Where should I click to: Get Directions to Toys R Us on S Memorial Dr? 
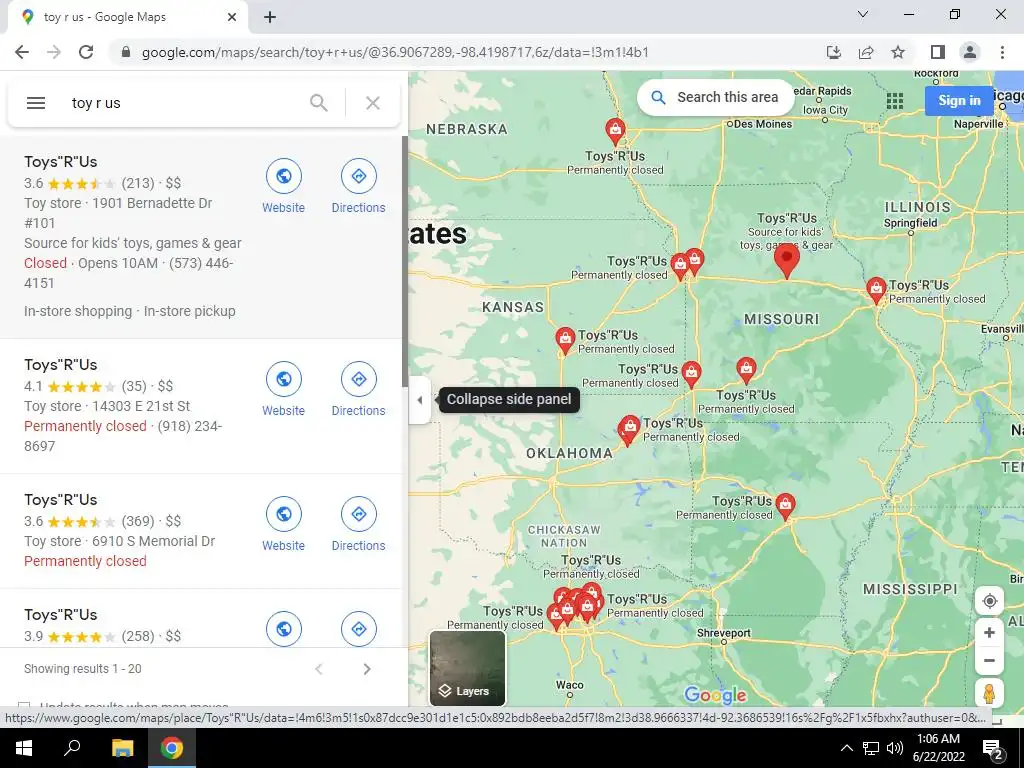(359, 525)
